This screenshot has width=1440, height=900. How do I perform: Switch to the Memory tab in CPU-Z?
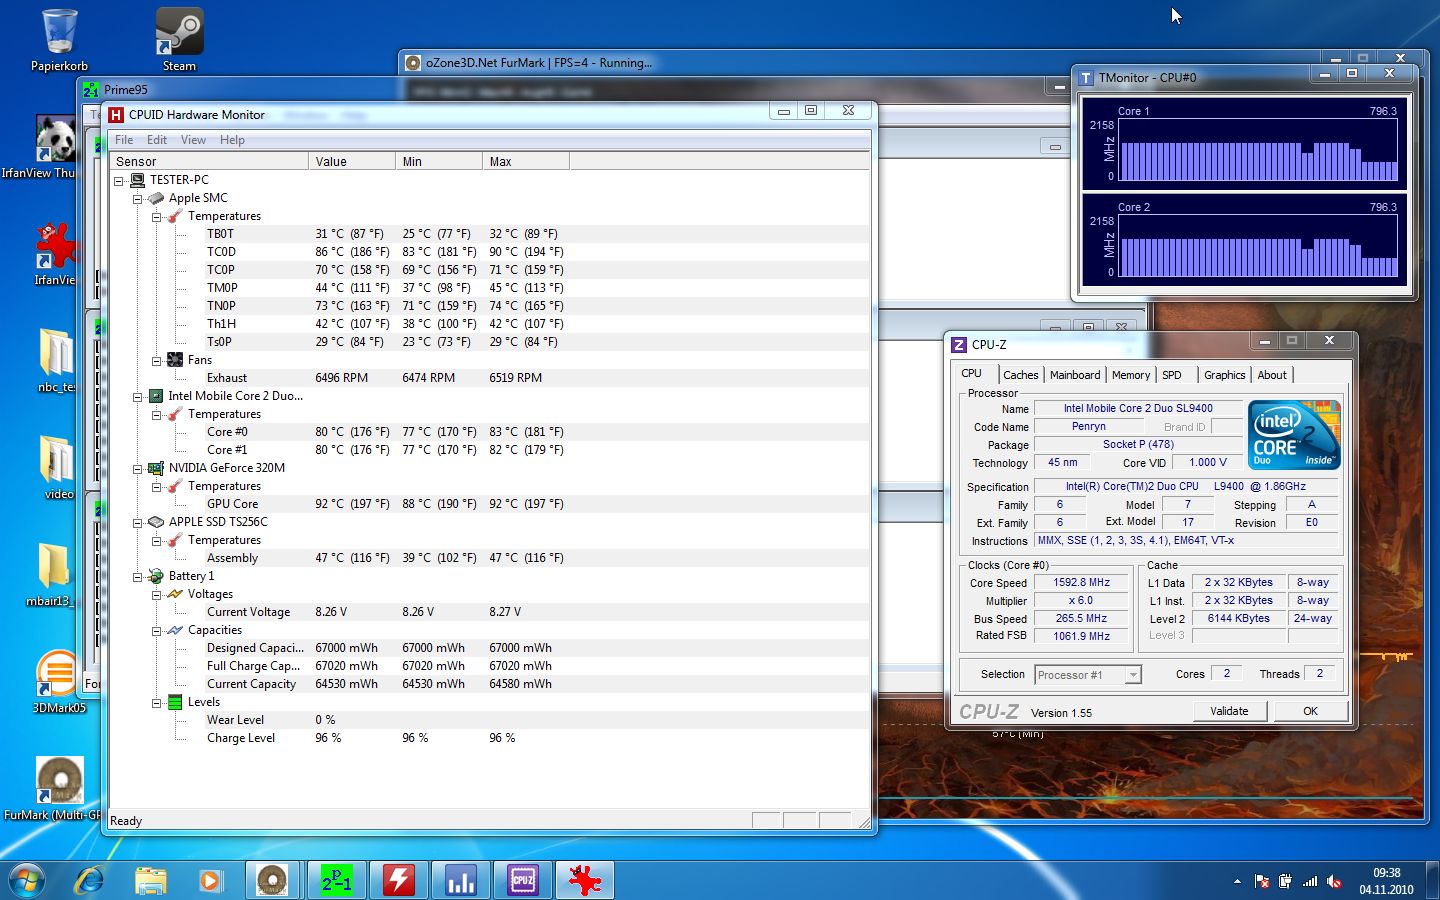(1130, 375)
